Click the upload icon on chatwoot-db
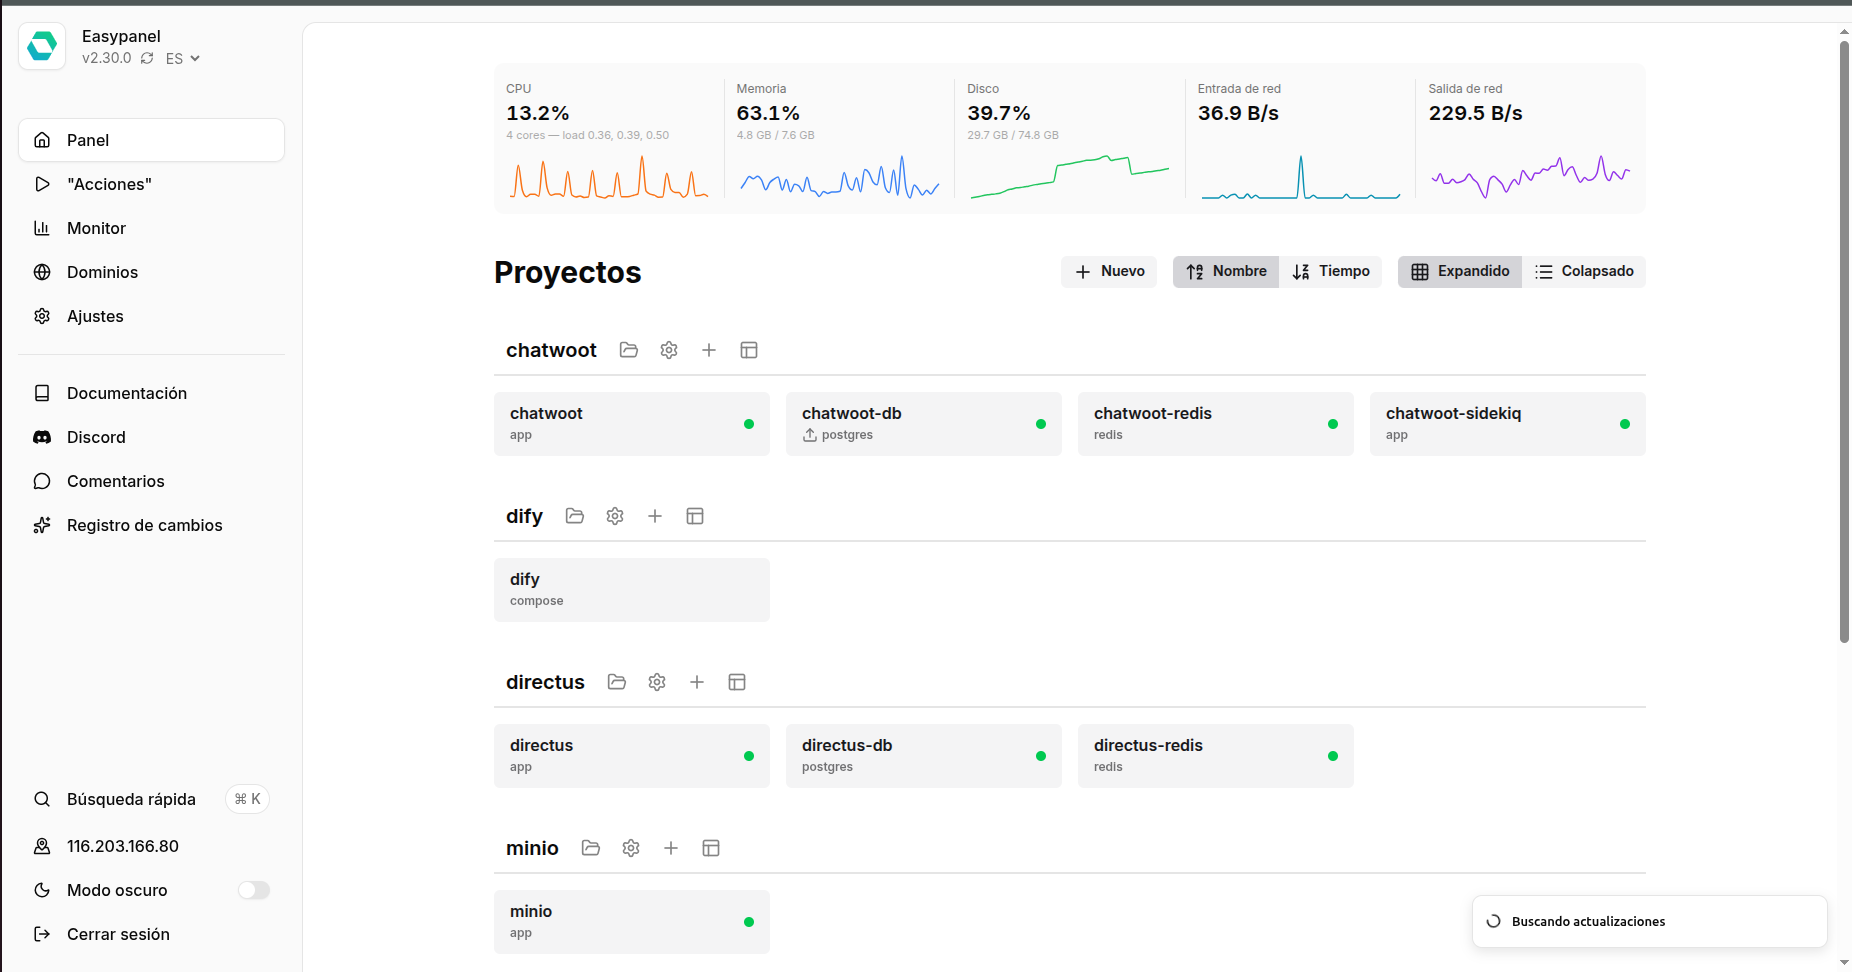1852x972 pixels. 810,435
